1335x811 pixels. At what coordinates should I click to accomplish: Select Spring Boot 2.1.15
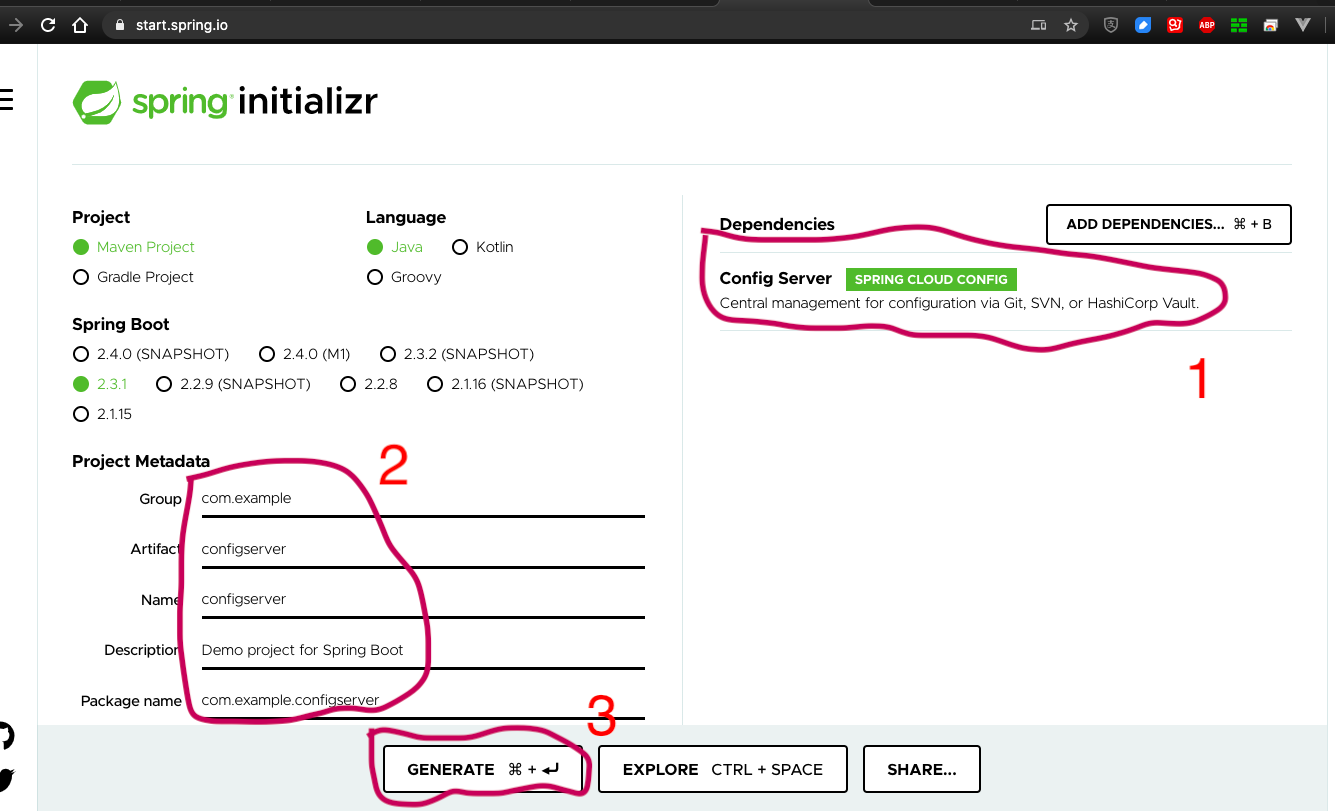102,414
